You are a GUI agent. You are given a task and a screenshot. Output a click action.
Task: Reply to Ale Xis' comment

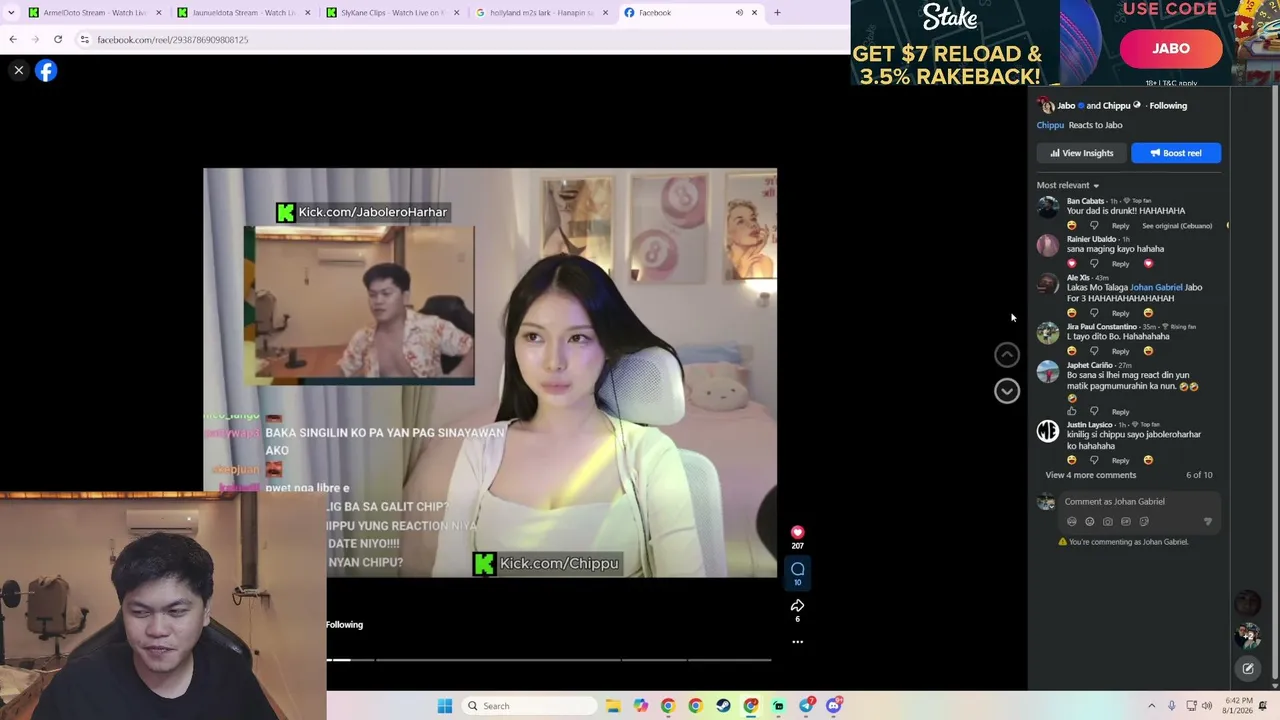[1120, 313]
